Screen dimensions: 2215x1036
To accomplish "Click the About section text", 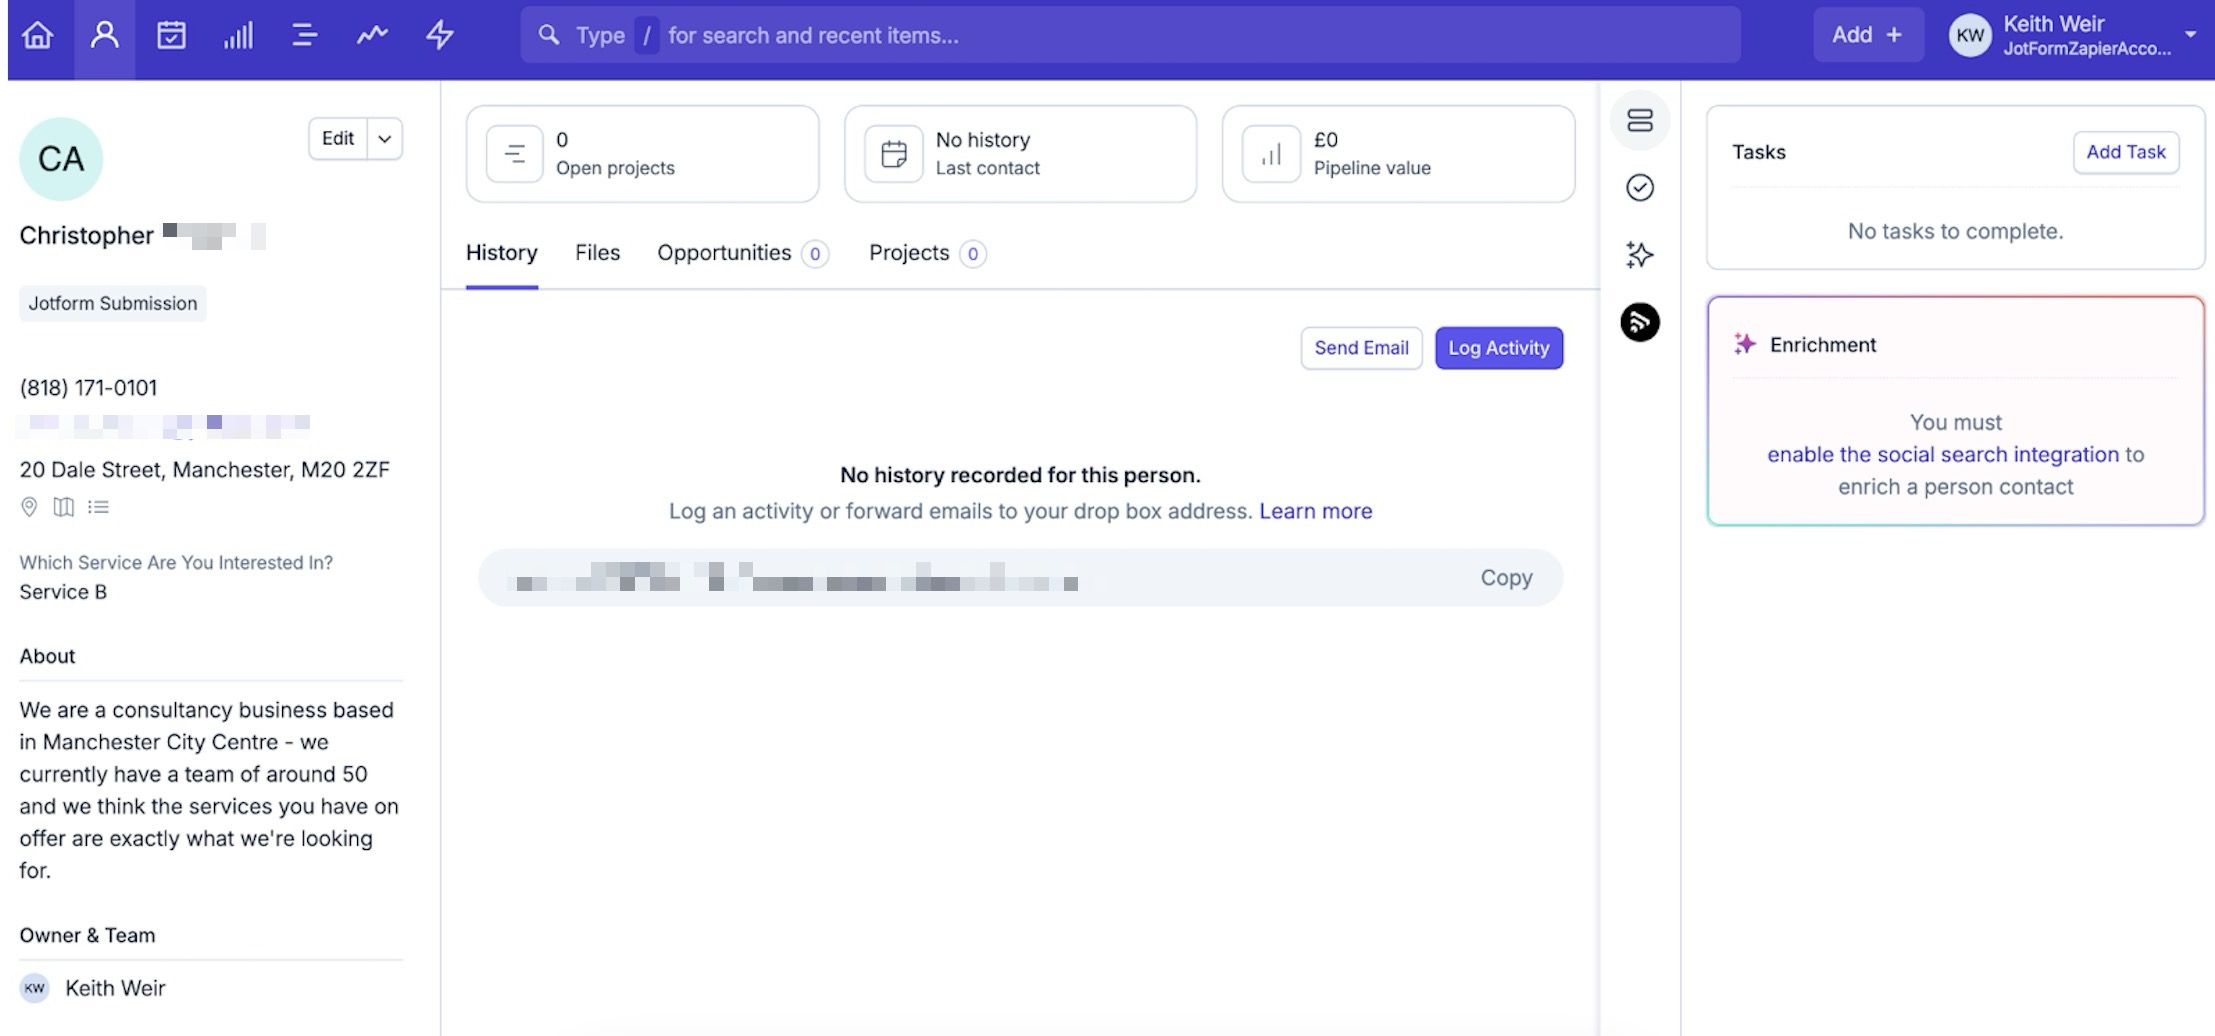I will coord(209,790).
